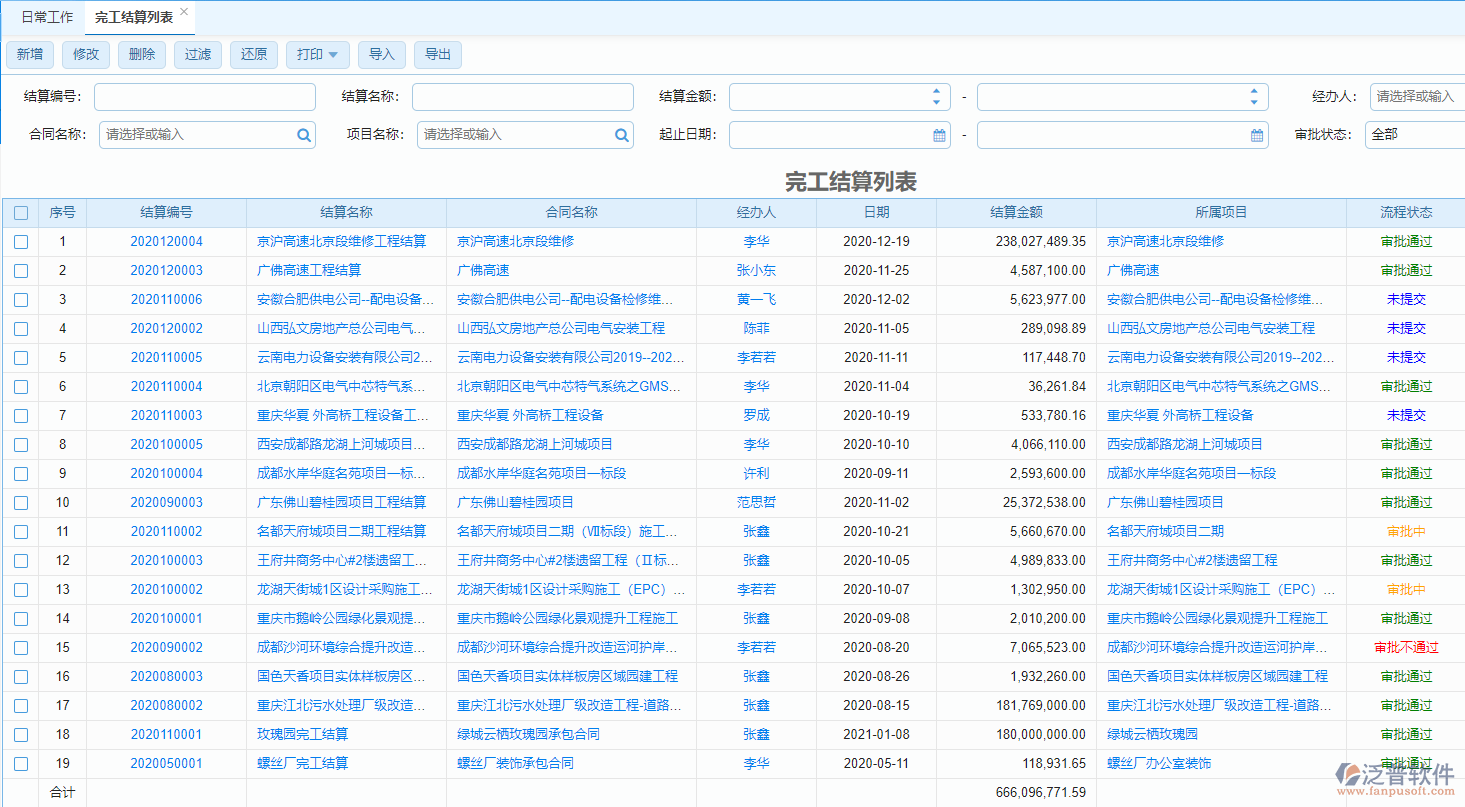Open the calendar picker for the end date
Screen dimensions: 1465x807
pos(1257,134)
